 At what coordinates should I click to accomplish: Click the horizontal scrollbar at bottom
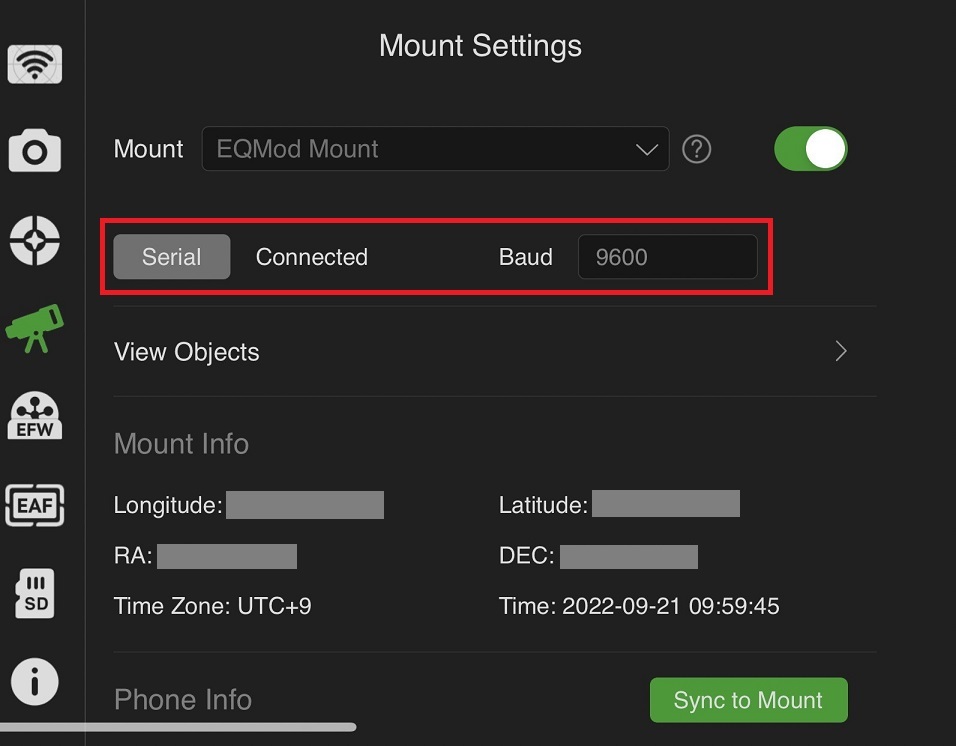(x=178, y=727)
